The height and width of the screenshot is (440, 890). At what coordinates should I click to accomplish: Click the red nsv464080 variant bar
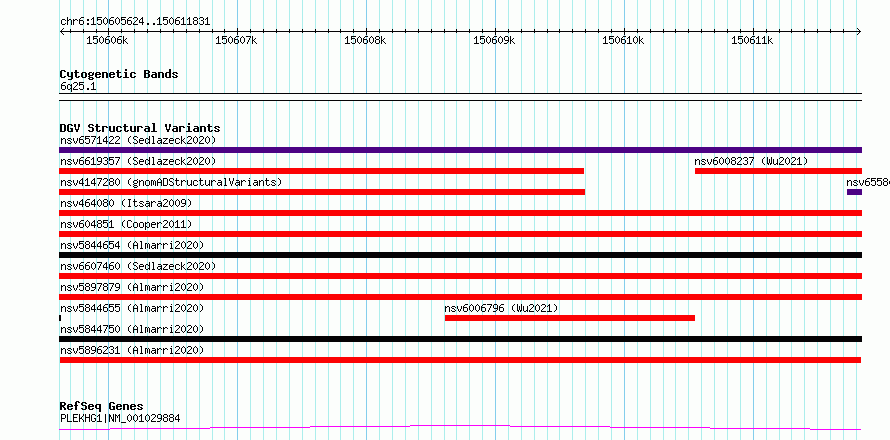pyautogui.click(x=460, y=213)
